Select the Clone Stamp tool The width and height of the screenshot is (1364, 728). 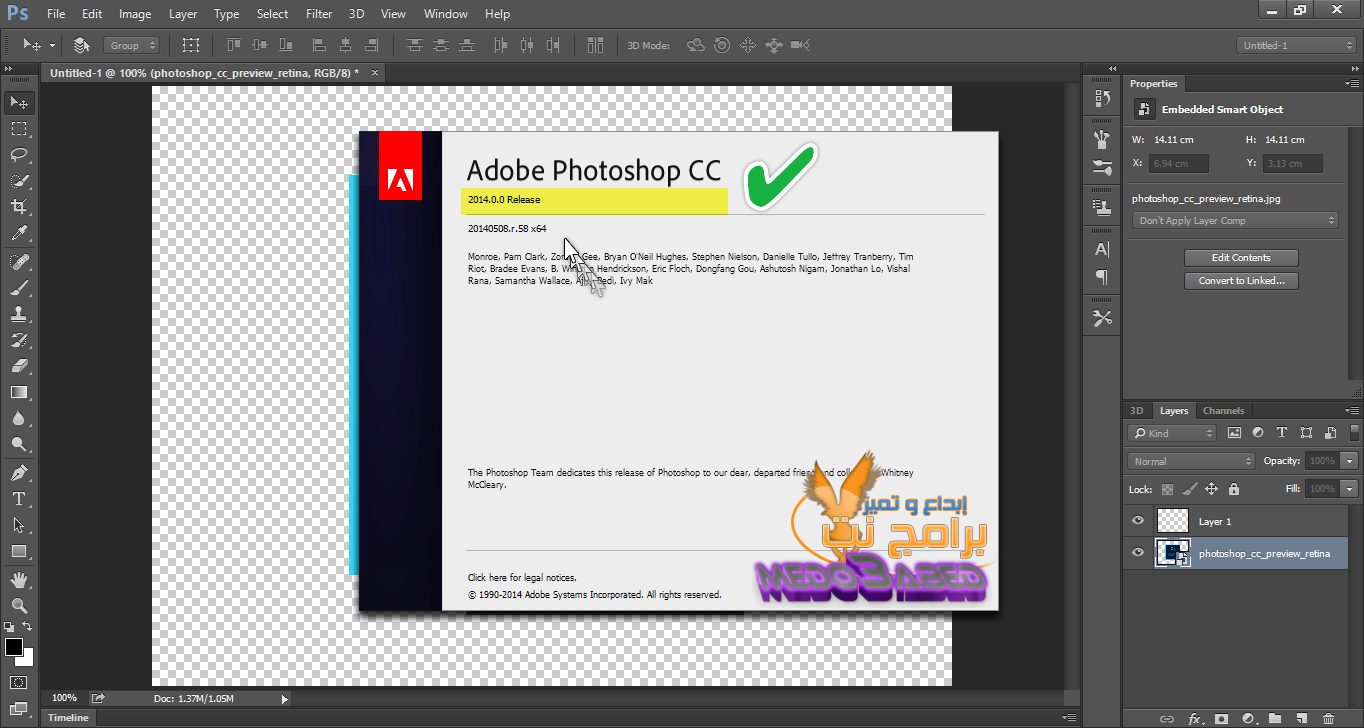(19, 314)
